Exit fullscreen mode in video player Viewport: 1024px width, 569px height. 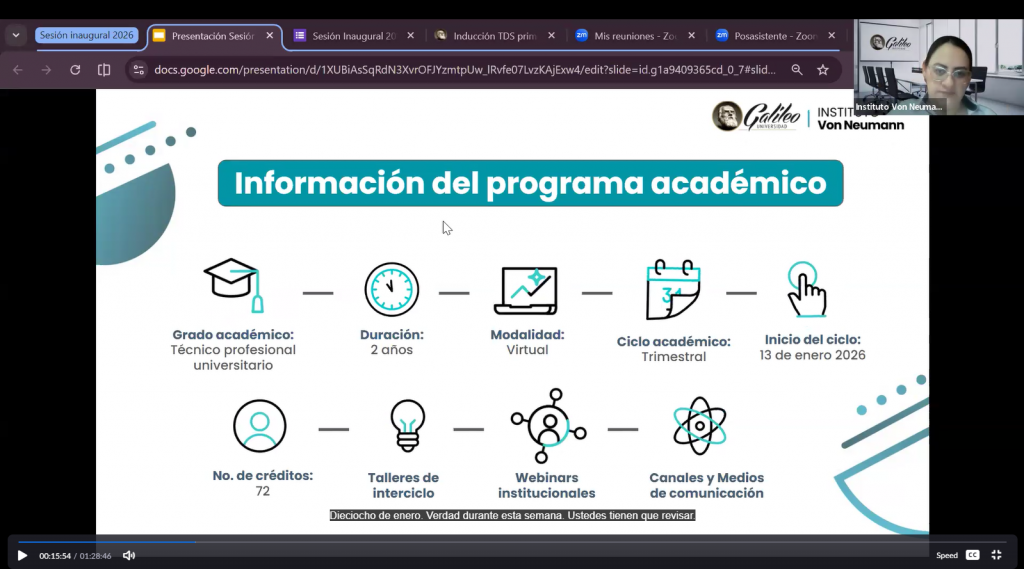click(x=996, y=555)
